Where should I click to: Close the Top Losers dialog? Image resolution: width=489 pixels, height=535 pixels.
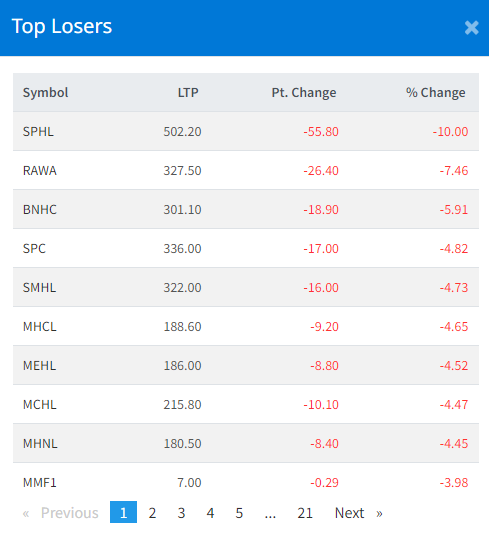[x=472, y=28]
